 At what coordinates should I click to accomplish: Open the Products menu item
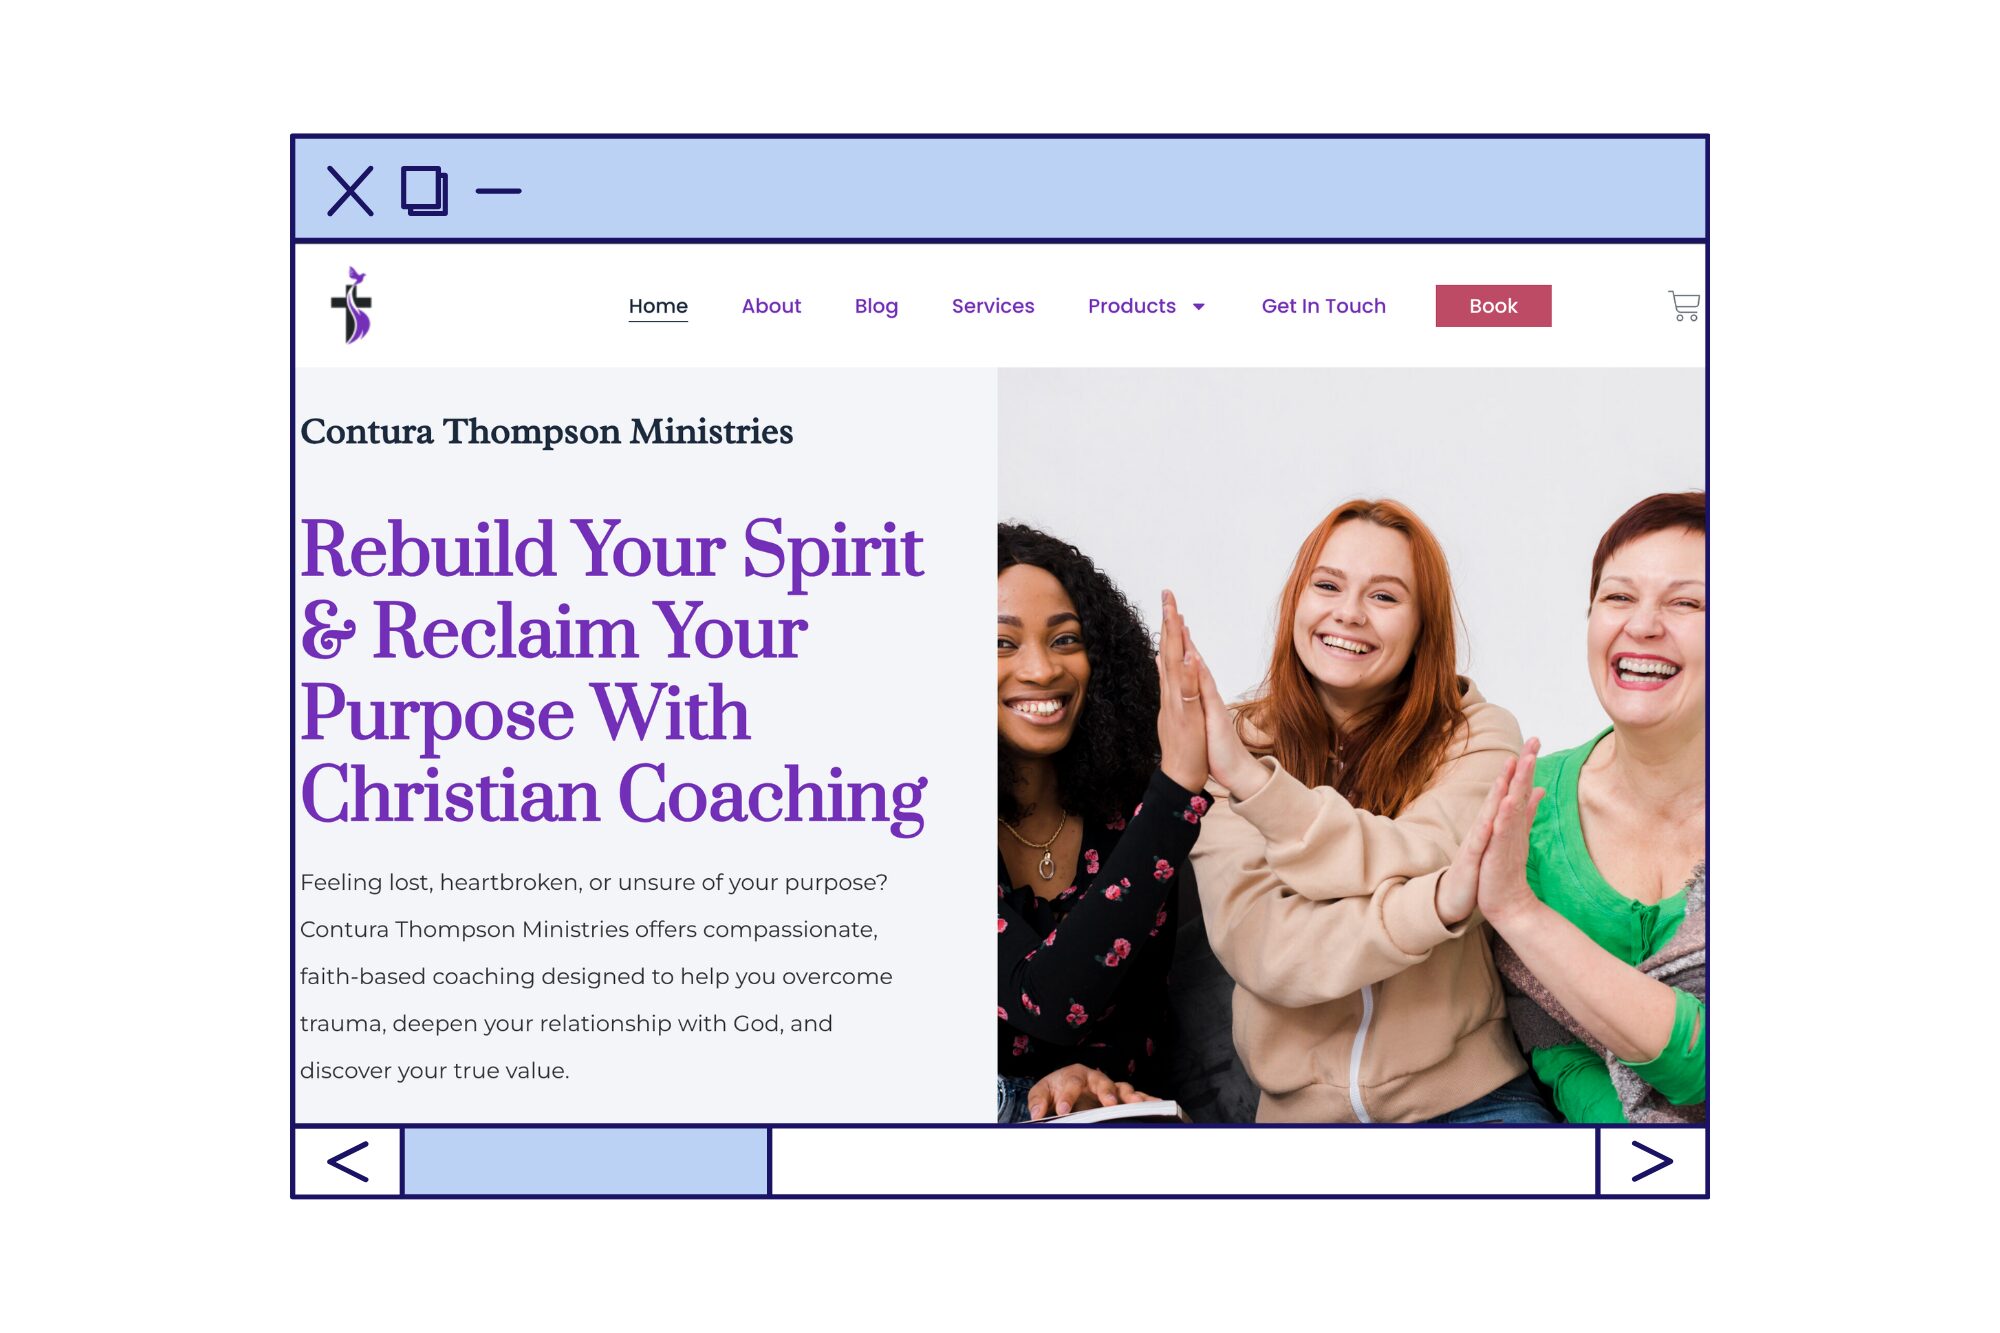pyautogui.click(x=1131, y=306)
